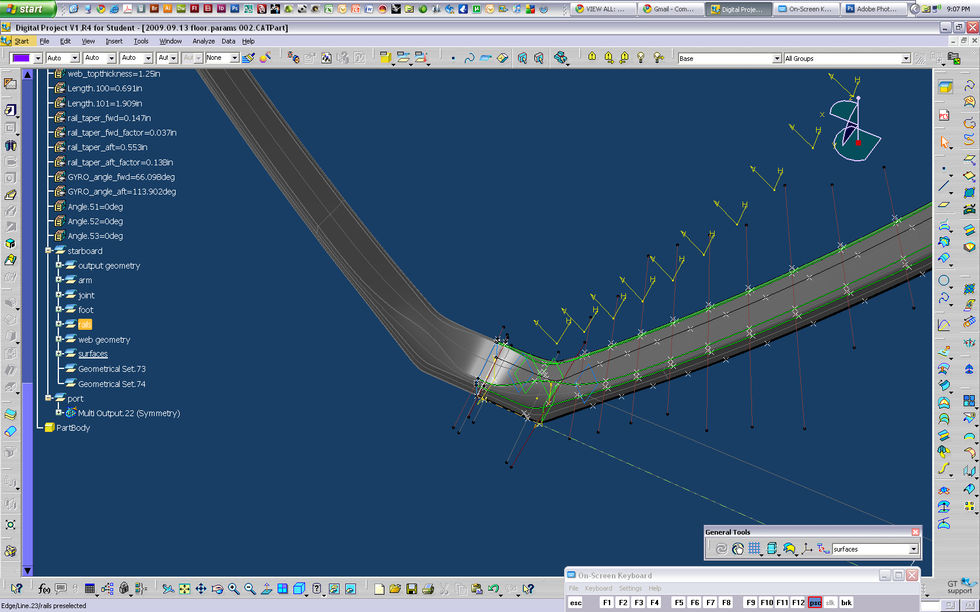This screenshot has height=612, width=980.
Task: Open the Insert menu
Action: [x=114, y=41]
